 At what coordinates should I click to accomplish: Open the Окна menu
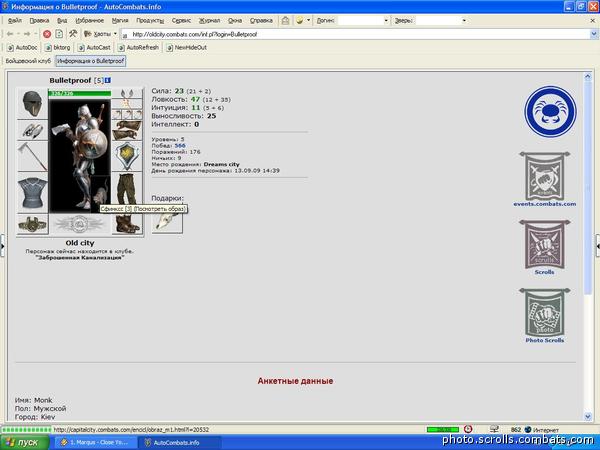point(235,20)
